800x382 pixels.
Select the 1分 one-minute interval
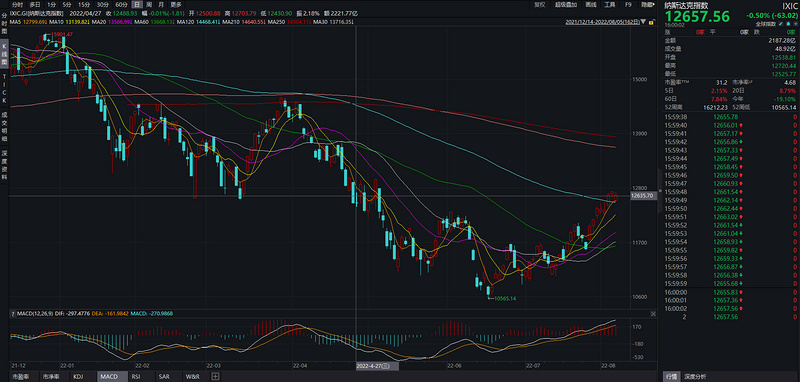51,5
